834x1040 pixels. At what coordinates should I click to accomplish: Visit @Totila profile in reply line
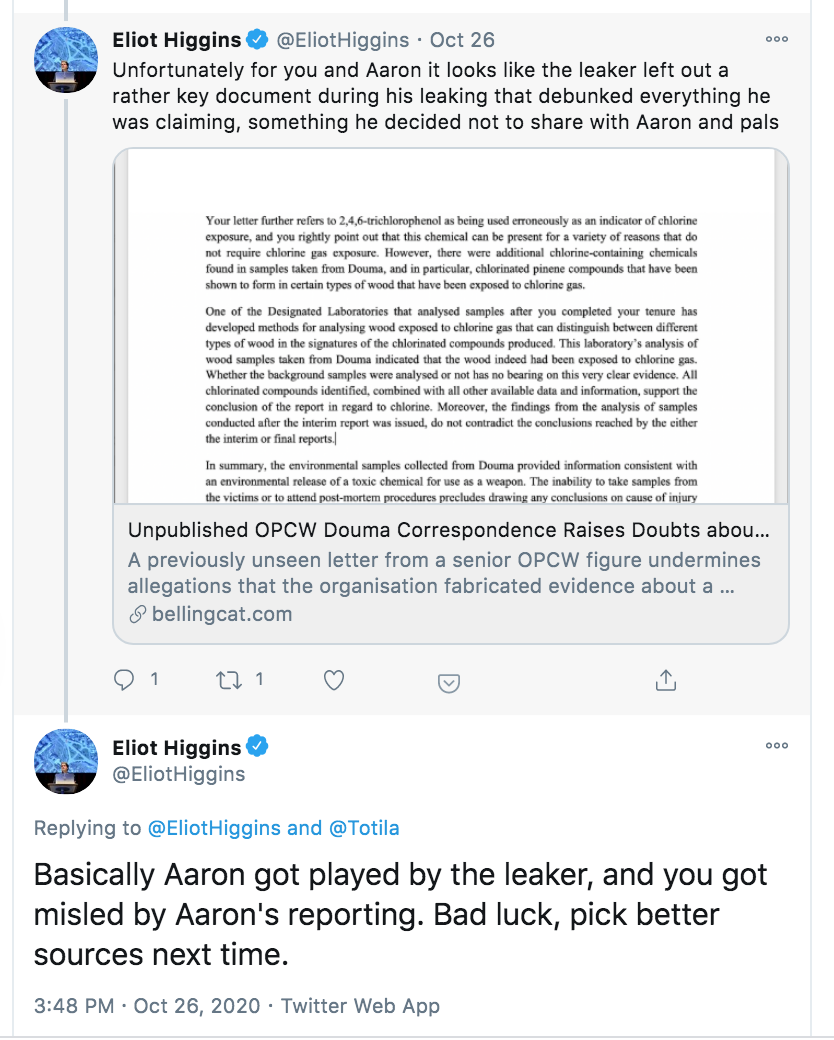click(366, 828)
